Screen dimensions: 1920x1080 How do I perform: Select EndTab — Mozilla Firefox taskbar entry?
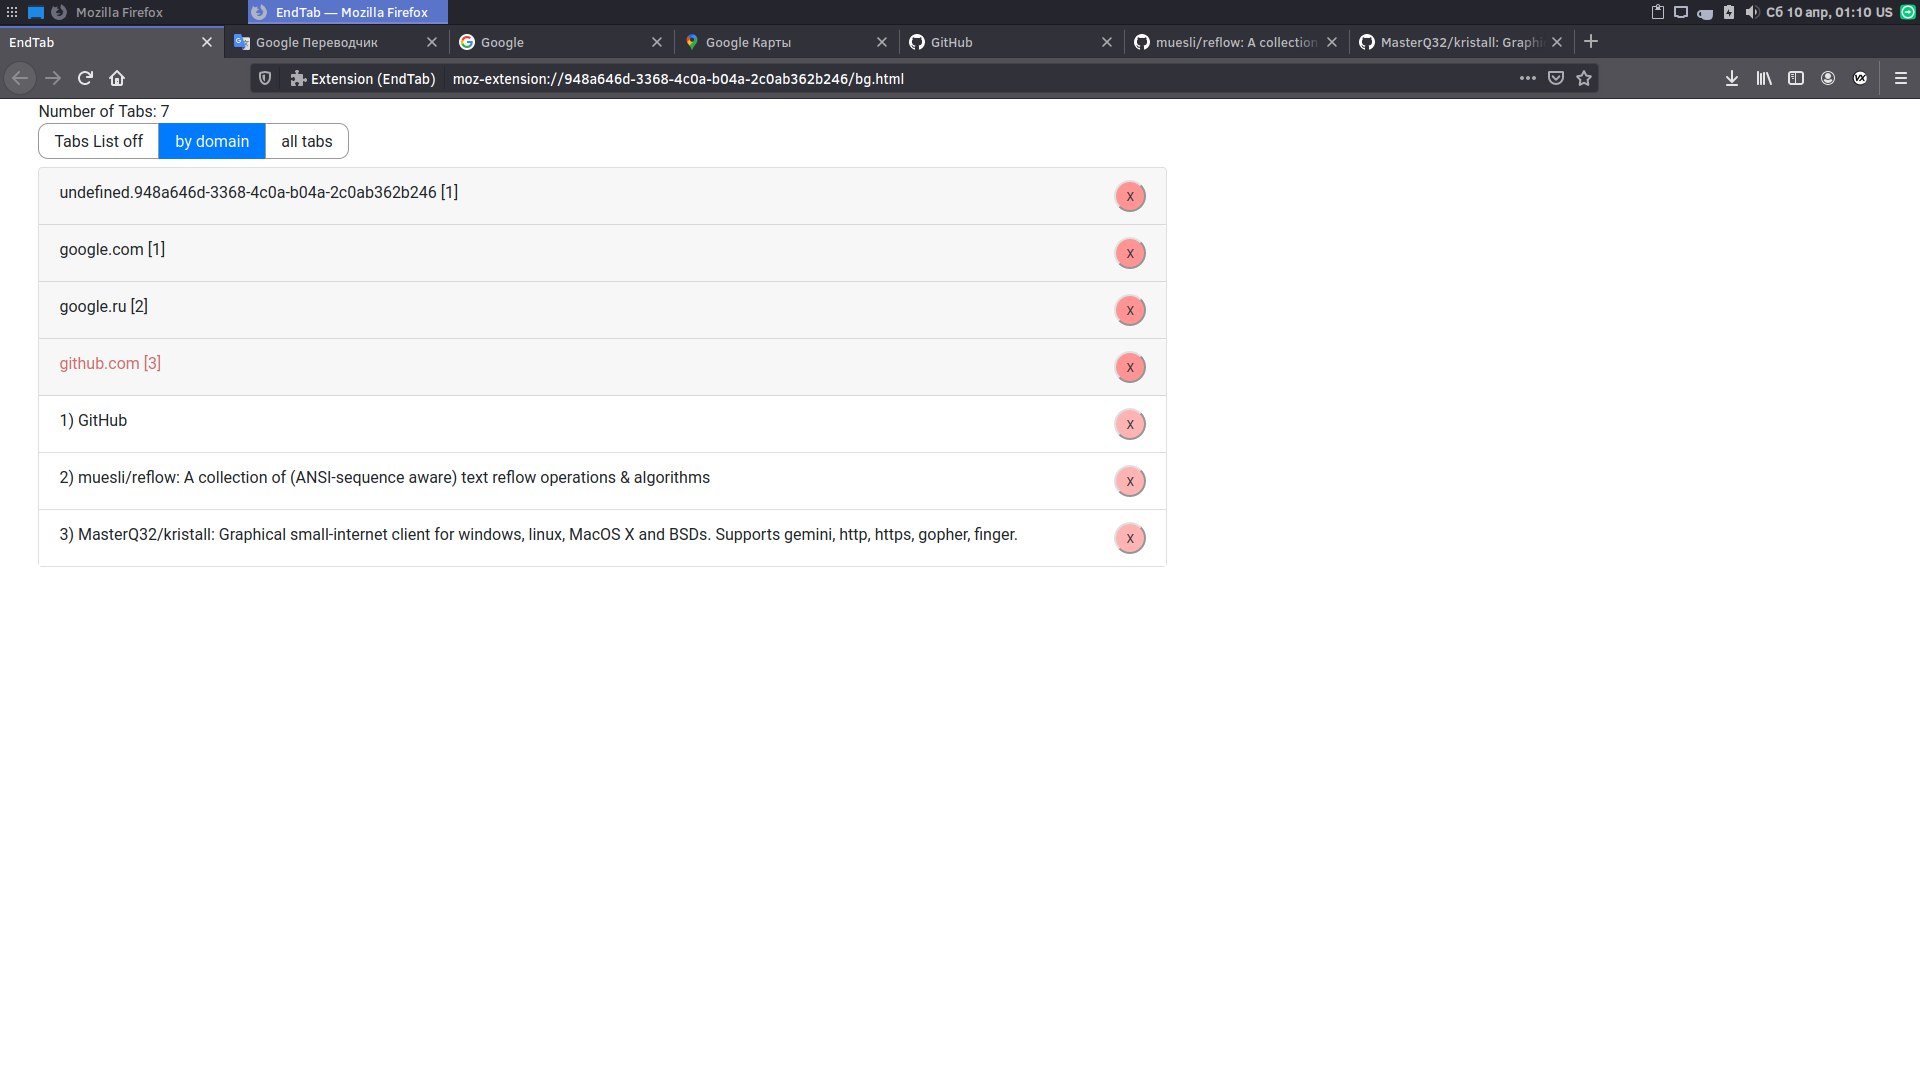tap(350, 12)
